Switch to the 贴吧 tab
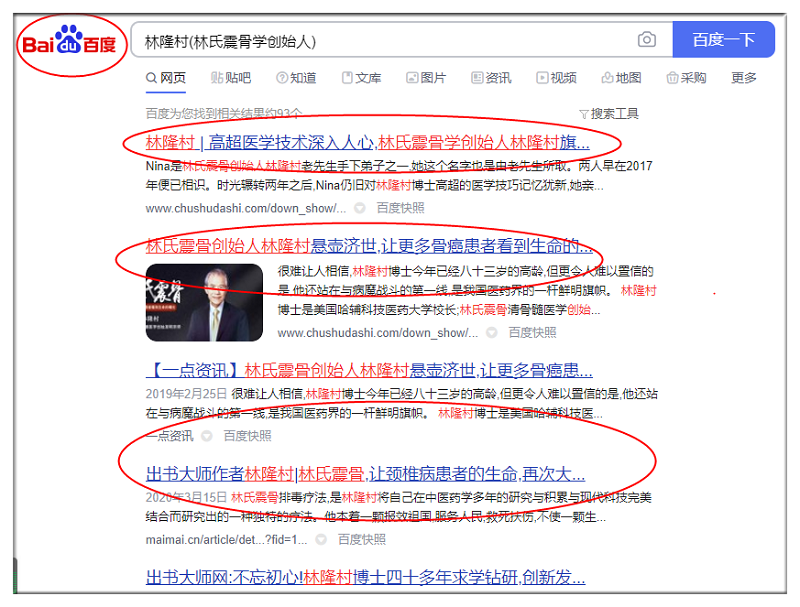The image size is (800, 607). pos(230,78)
